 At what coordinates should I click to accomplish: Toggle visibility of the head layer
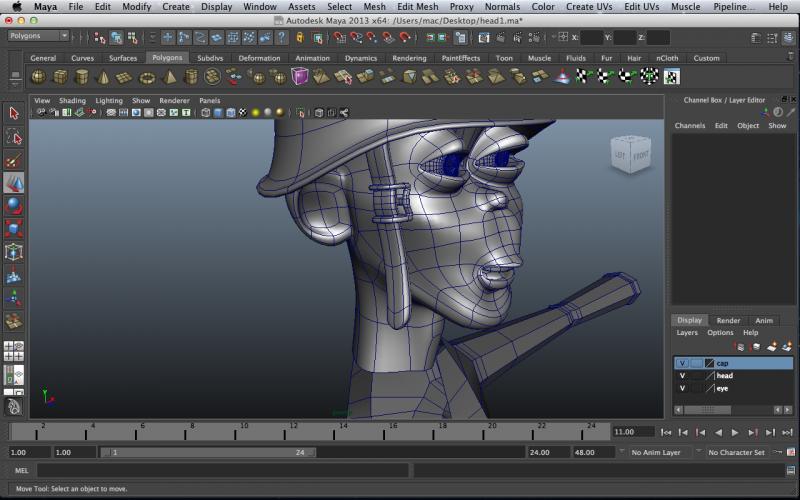[x=682, y=376]
